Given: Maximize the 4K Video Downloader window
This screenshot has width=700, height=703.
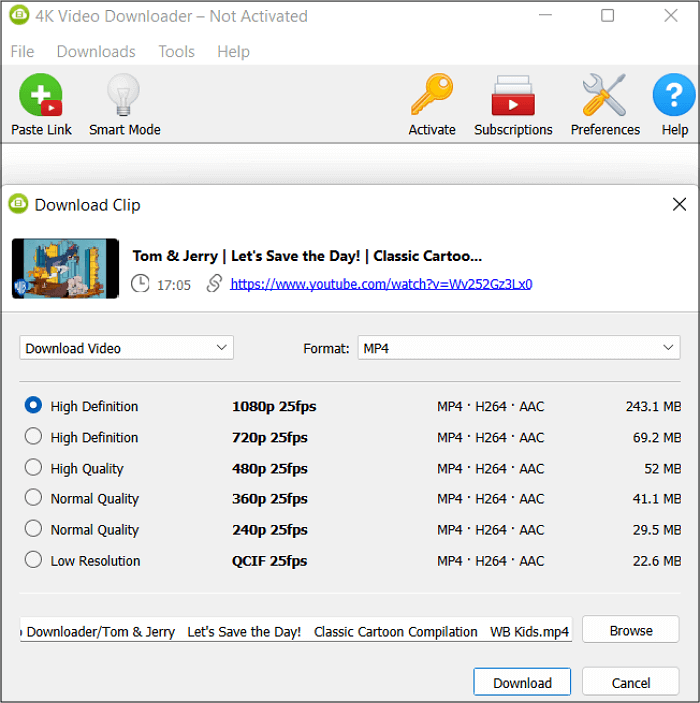Looking at the screenshot, I should pyautogui.click(x=607, y=15).
